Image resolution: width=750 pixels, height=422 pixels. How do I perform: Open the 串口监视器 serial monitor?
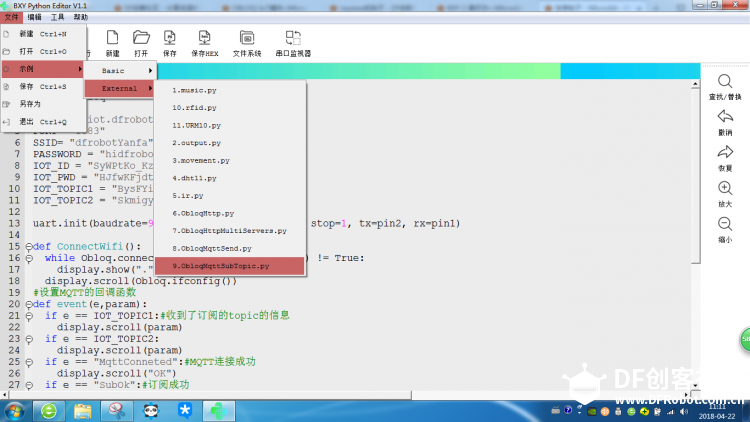293,43
